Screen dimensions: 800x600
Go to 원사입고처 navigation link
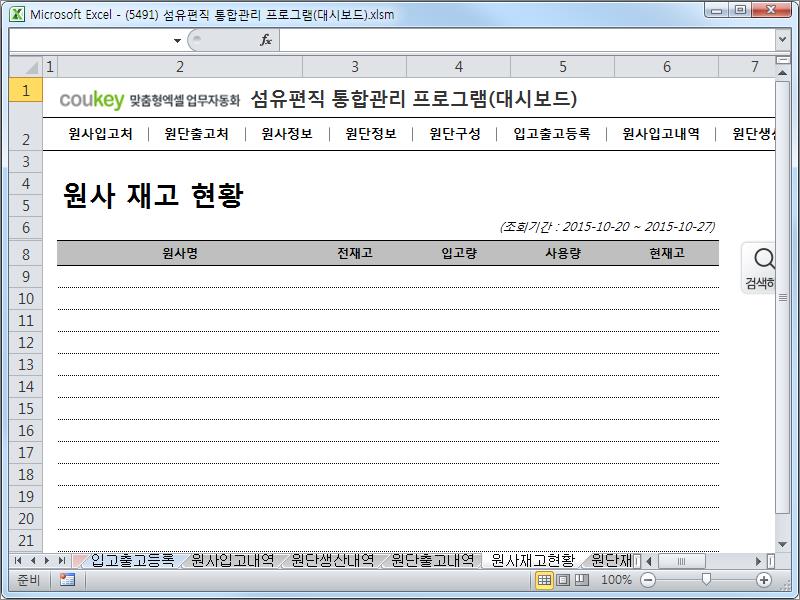point(101,134)
